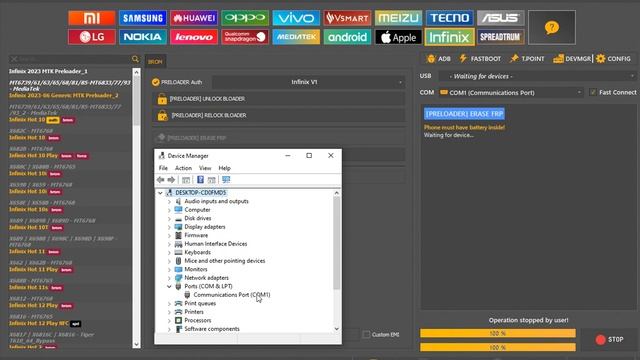
Task: Toggle the Fast Connect checkbox
Action: (x=593, y=93)
